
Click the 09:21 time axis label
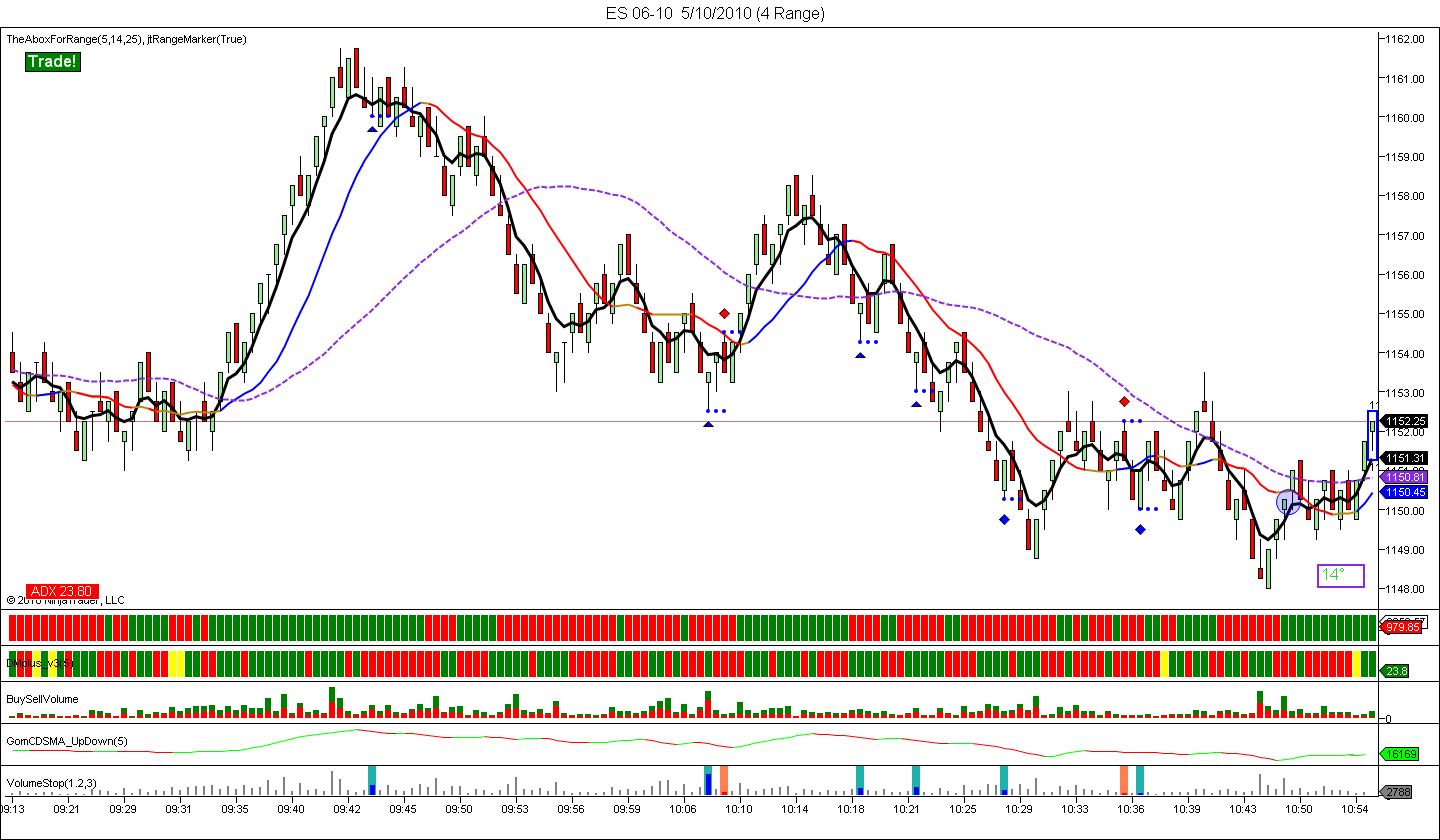pos(68,807)
